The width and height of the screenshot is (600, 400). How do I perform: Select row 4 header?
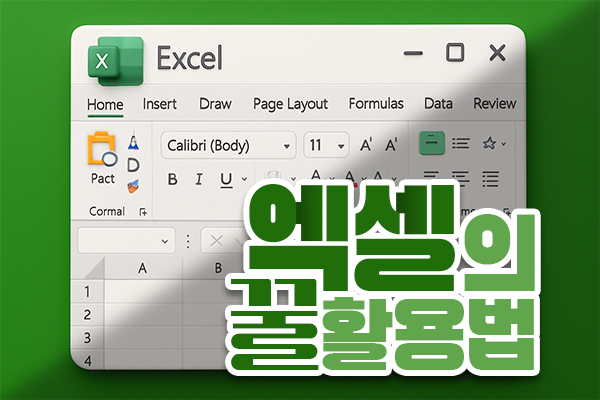[x=88, y=360]
